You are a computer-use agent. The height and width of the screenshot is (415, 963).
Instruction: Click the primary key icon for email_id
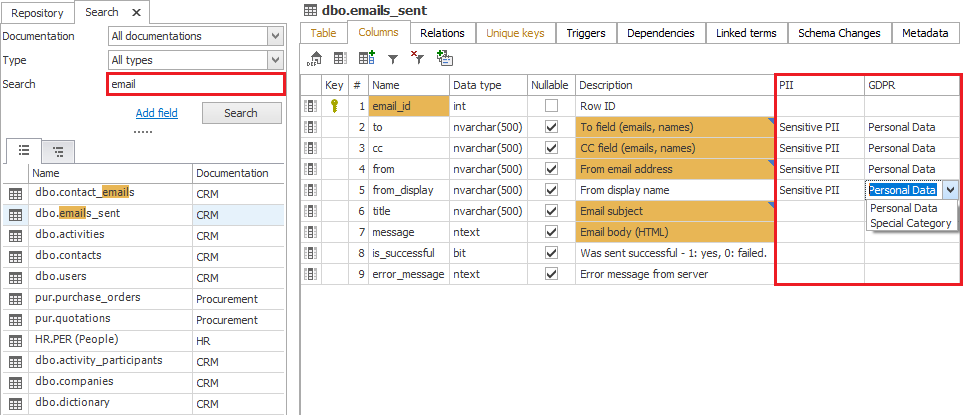[x=334, y=106]
